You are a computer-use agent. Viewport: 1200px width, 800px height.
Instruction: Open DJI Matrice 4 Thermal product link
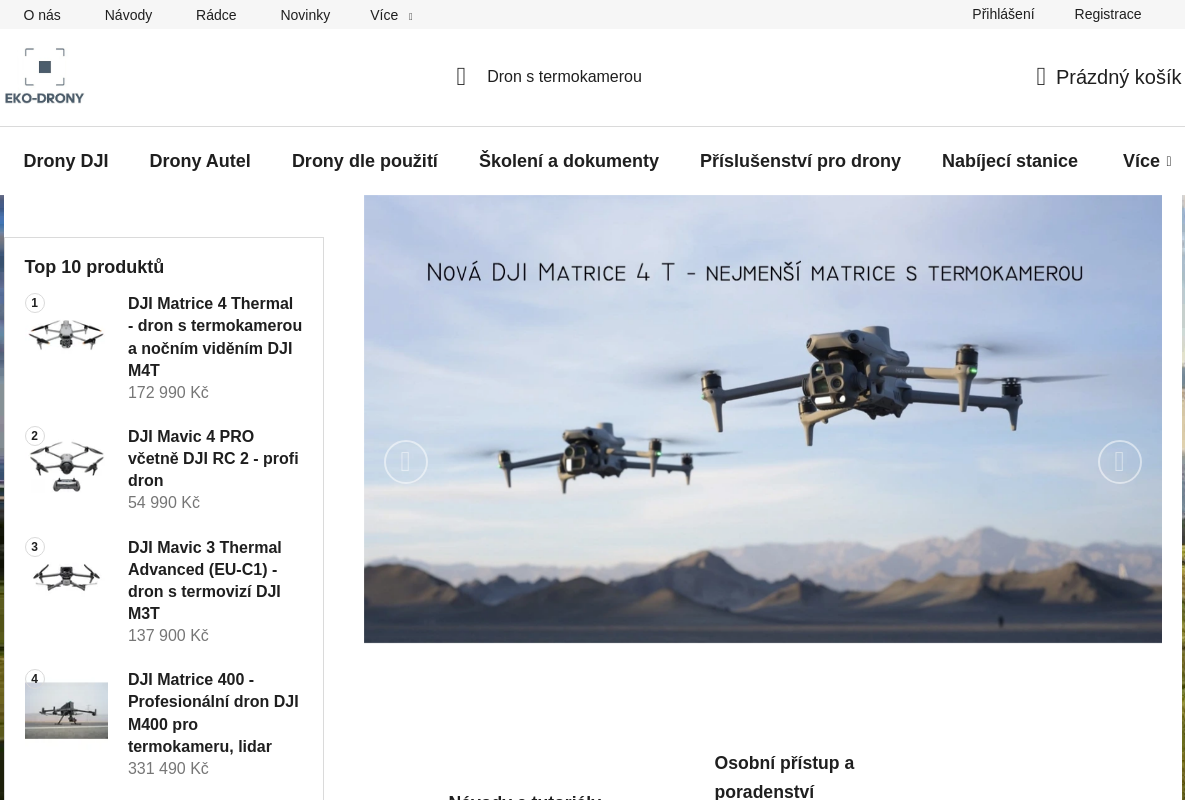[215, 337]
